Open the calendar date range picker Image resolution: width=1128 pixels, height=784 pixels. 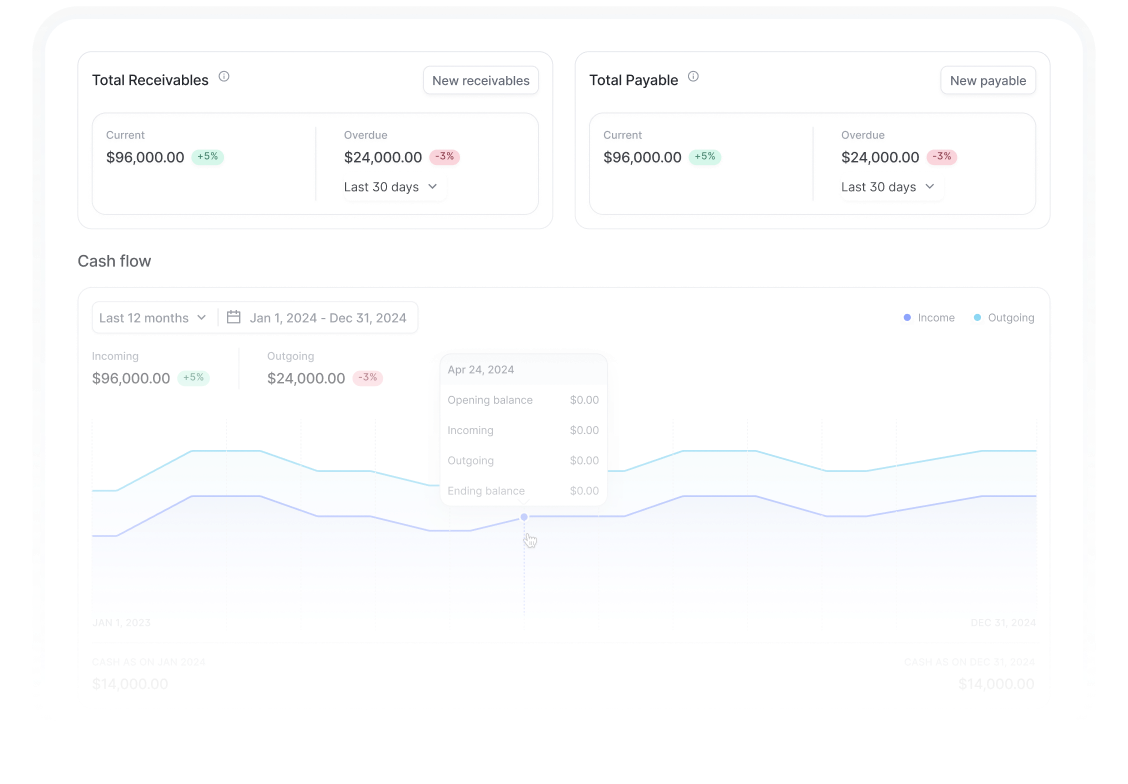(235, 317)
